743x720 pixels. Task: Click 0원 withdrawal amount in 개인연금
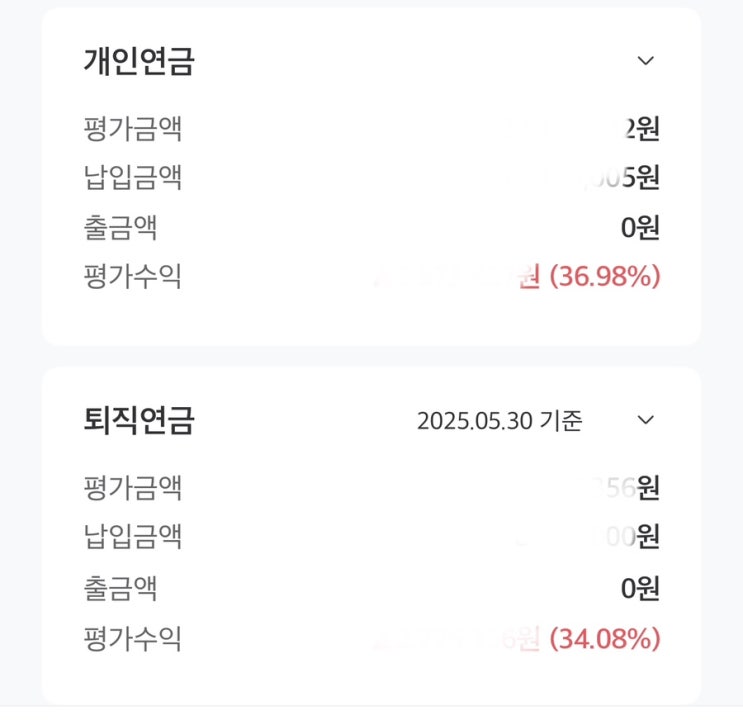coord(640,228)
